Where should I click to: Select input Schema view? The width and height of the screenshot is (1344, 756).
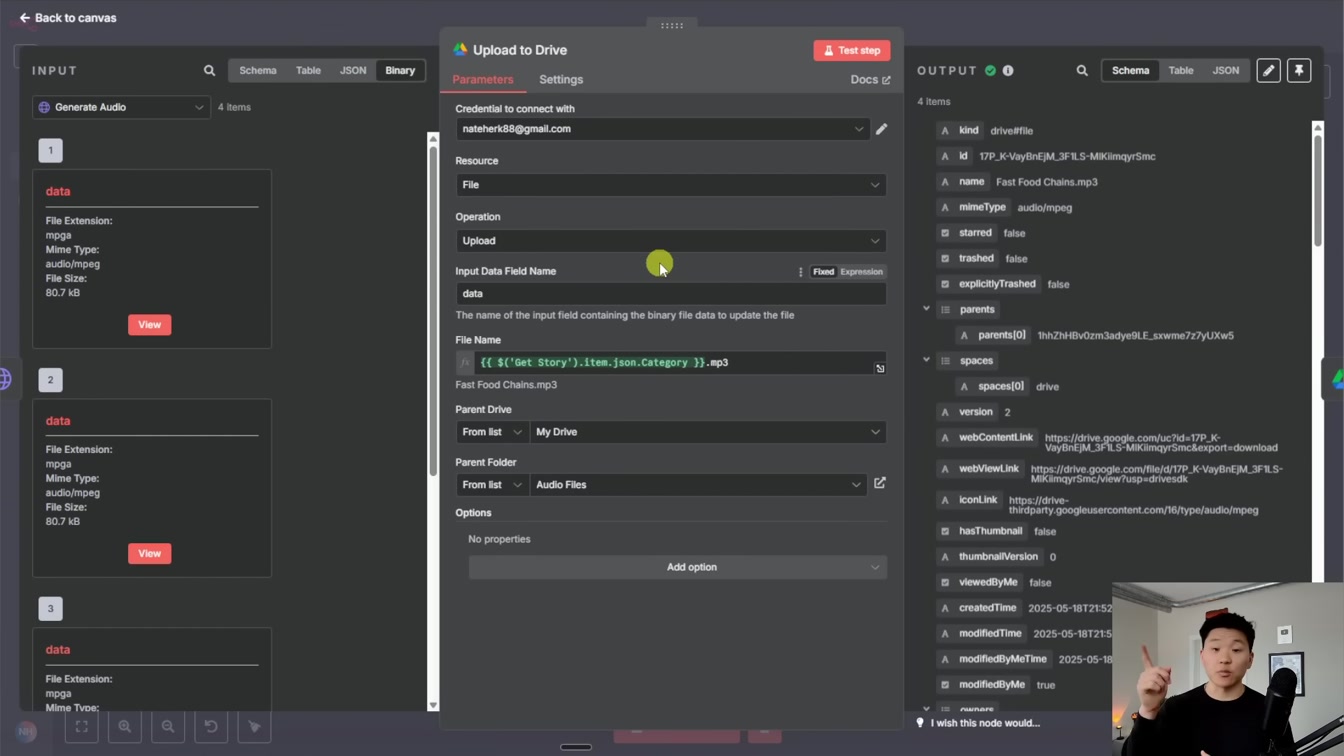[x=258, y=71]
